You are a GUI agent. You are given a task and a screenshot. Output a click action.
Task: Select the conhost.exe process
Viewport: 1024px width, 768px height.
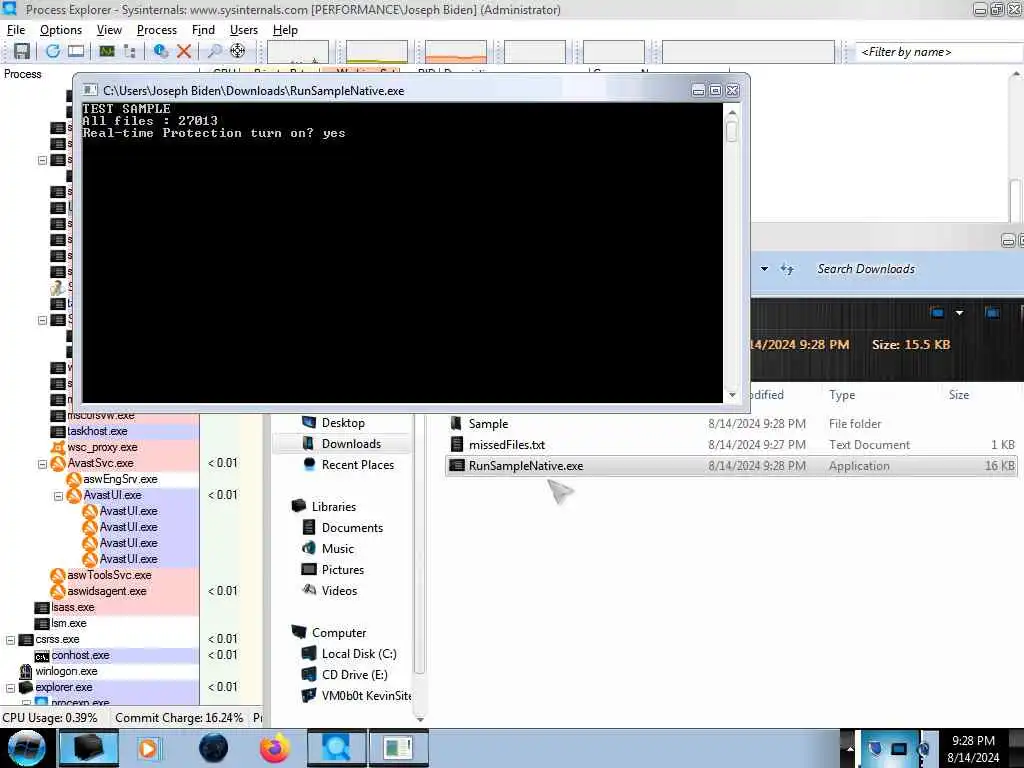80,655
